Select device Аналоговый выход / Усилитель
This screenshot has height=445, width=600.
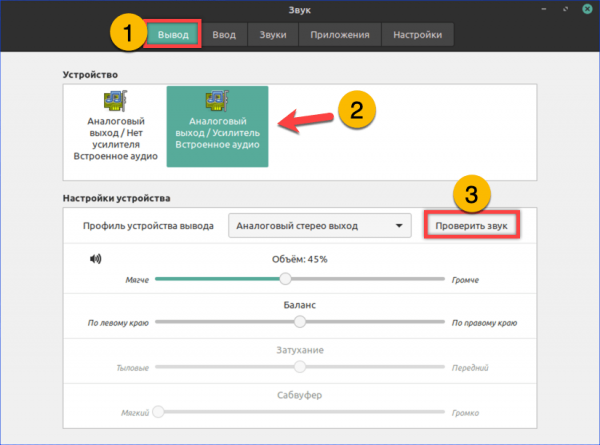217,126
